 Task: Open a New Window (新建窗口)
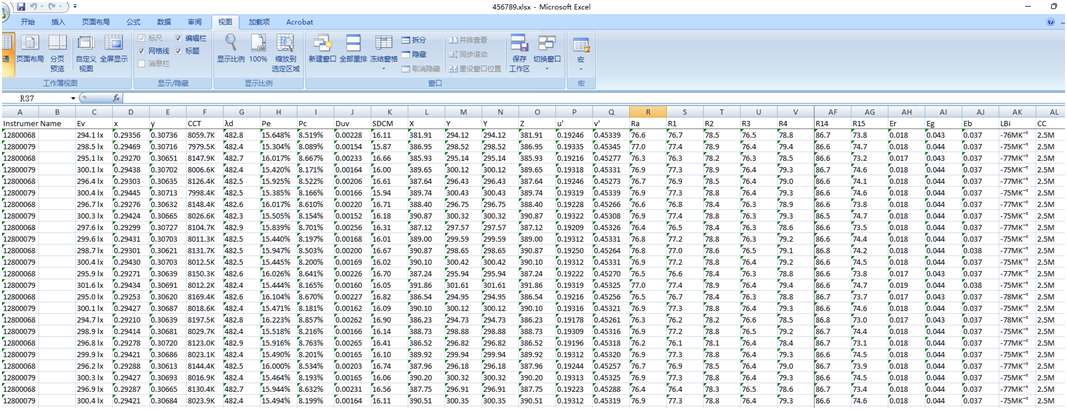[x=322, y=49]
